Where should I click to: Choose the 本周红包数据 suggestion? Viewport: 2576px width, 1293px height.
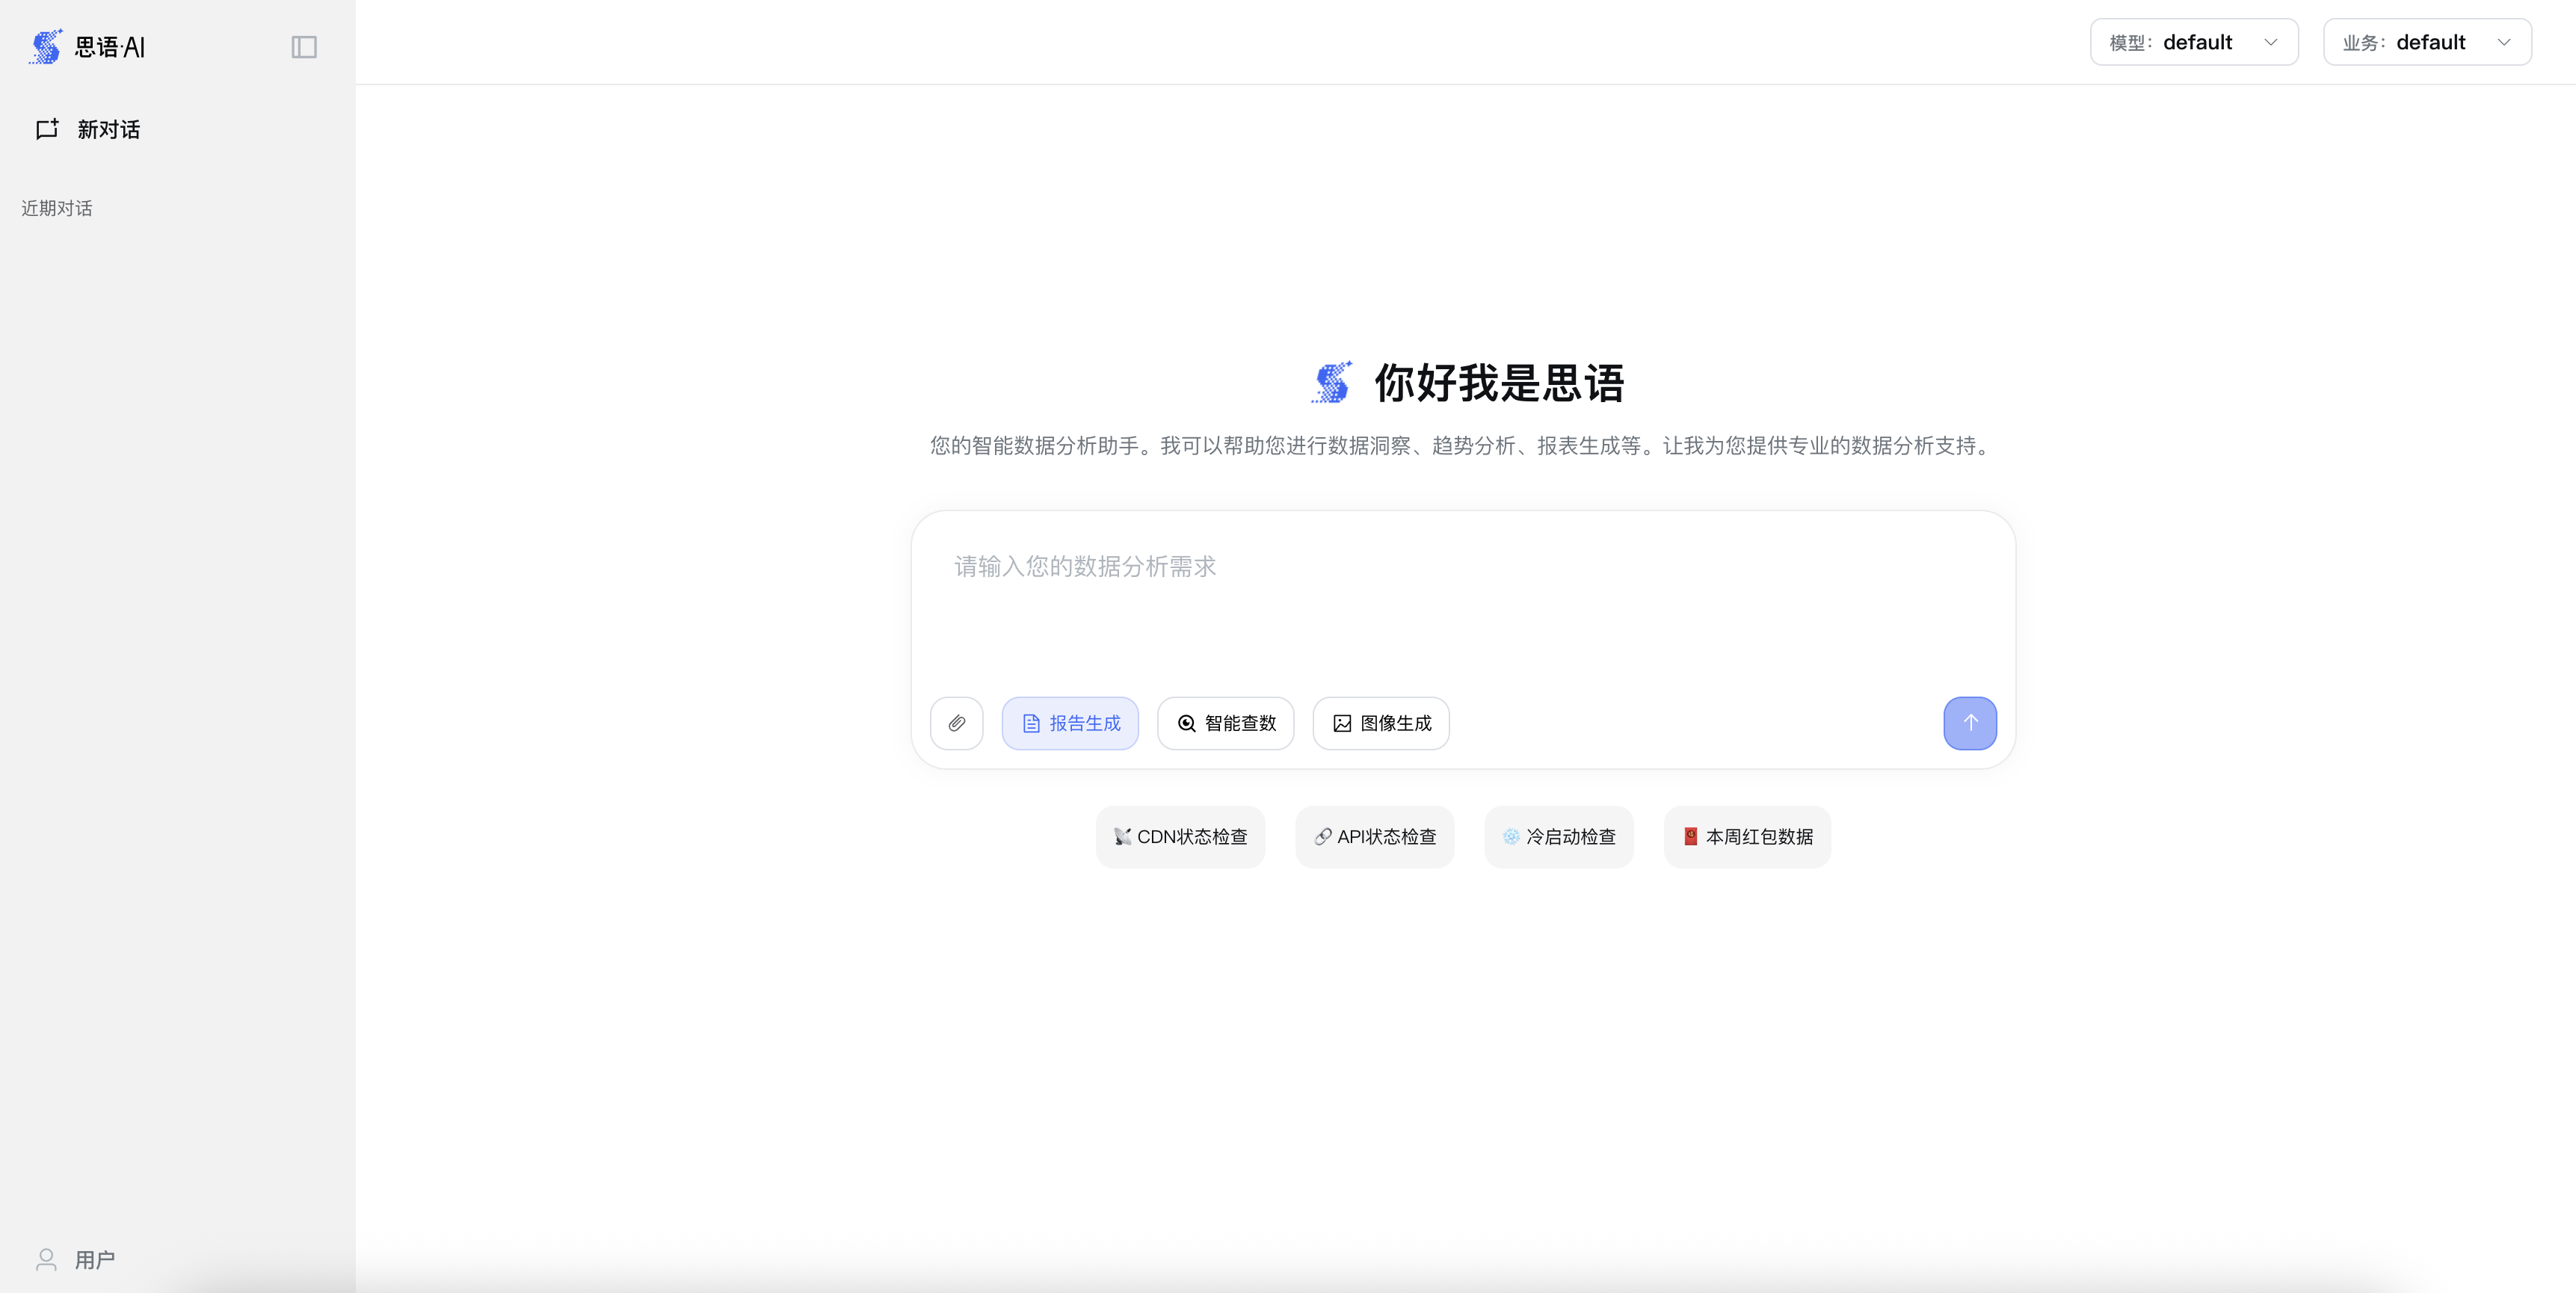pos(1747,837)
